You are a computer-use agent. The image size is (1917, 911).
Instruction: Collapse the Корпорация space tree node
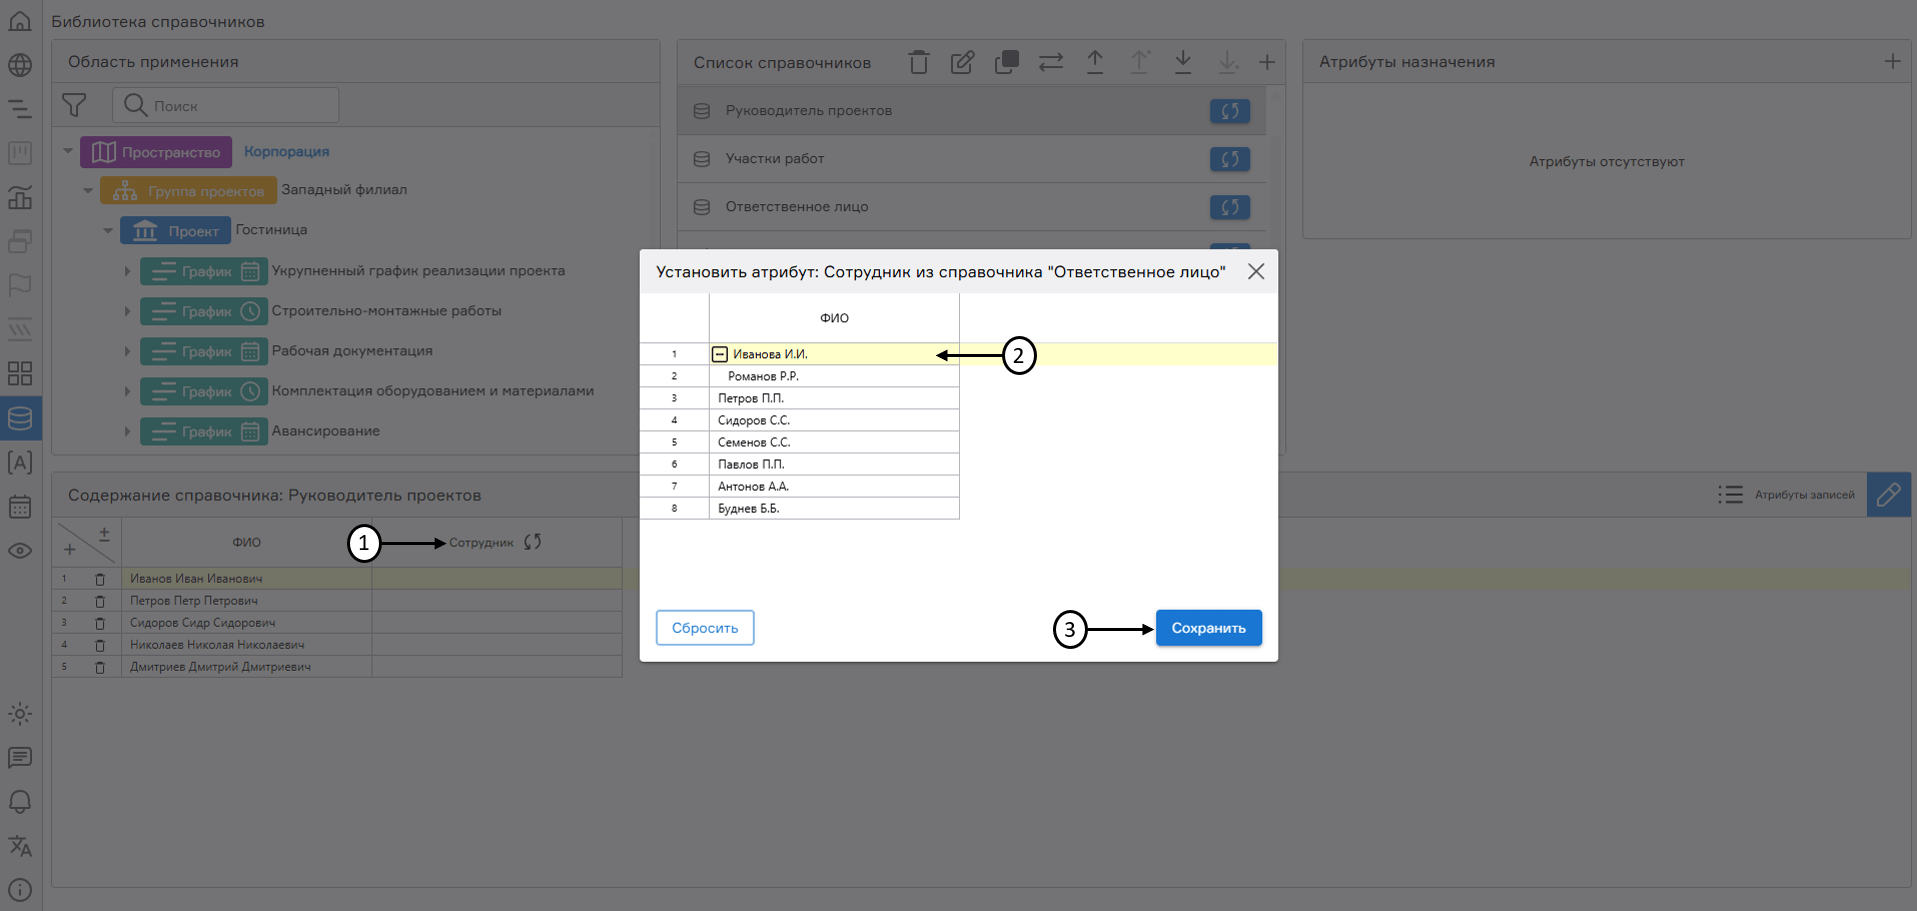[68, 151]
